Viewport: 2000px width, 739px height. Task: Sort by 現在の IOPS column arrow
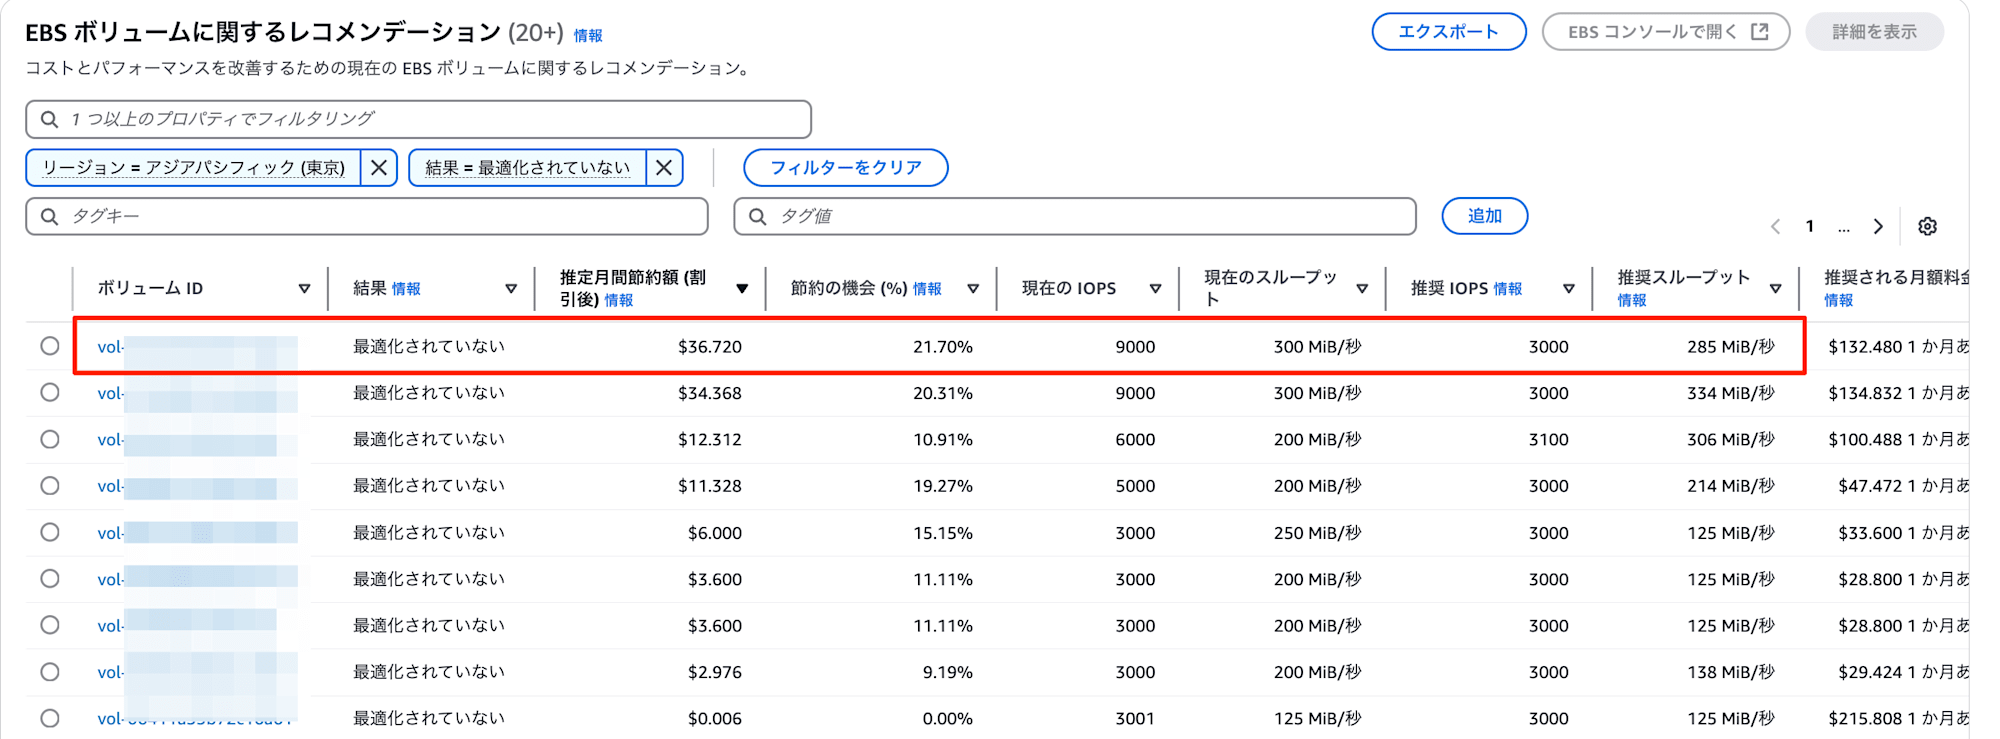[1155, 289]
